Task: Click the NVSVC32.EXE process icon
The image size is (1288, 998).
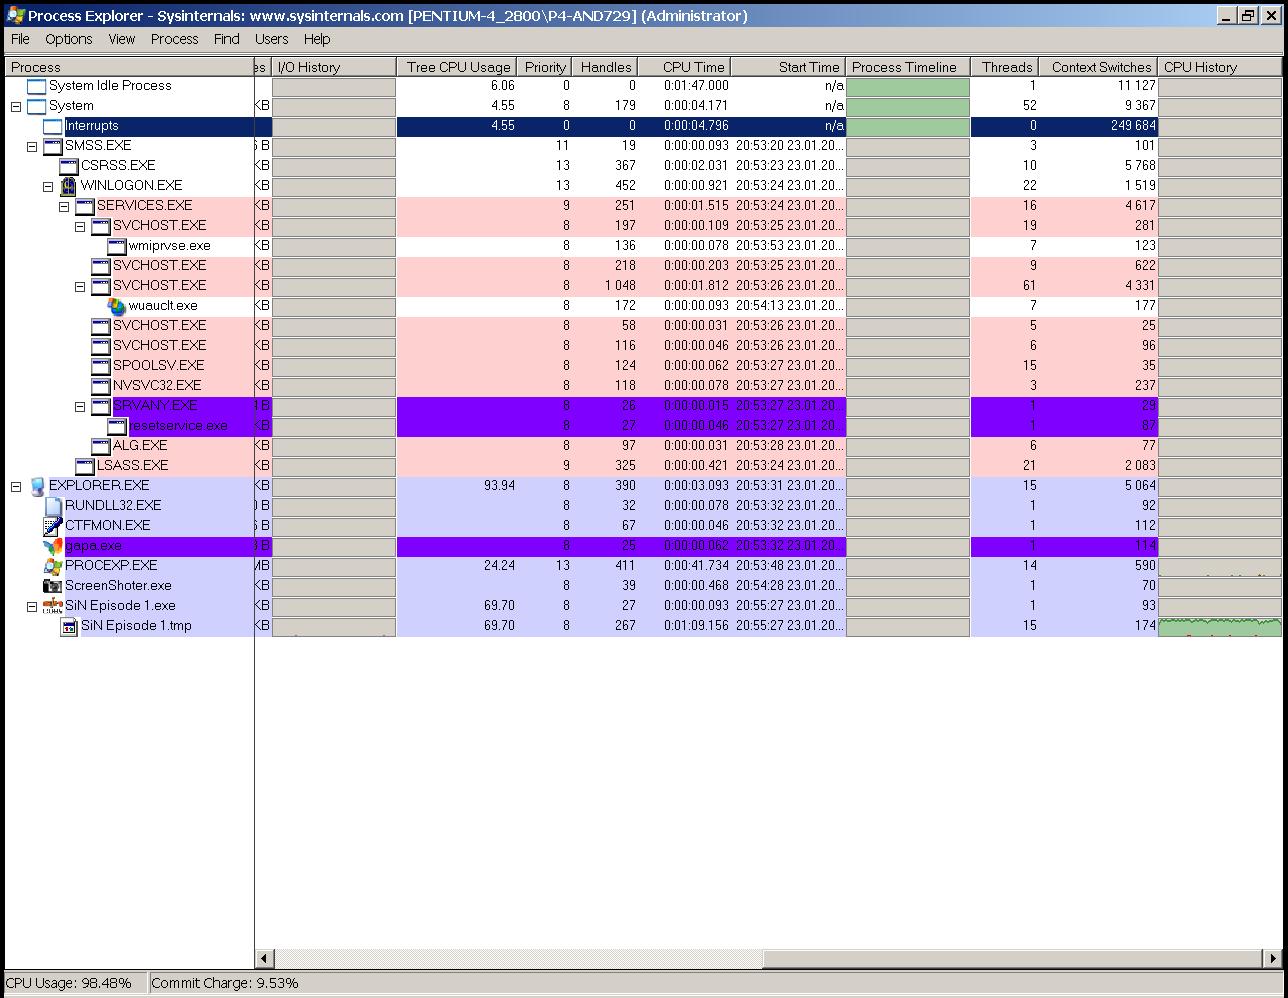Action: point(100,386)
